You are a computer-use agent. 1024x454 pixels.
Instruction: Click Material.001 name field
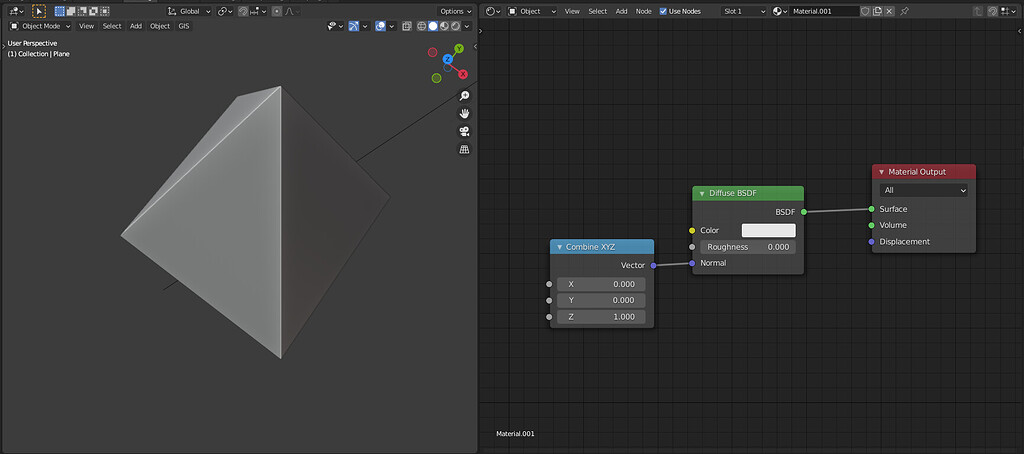pyautogui.click(x=824, y=11)
